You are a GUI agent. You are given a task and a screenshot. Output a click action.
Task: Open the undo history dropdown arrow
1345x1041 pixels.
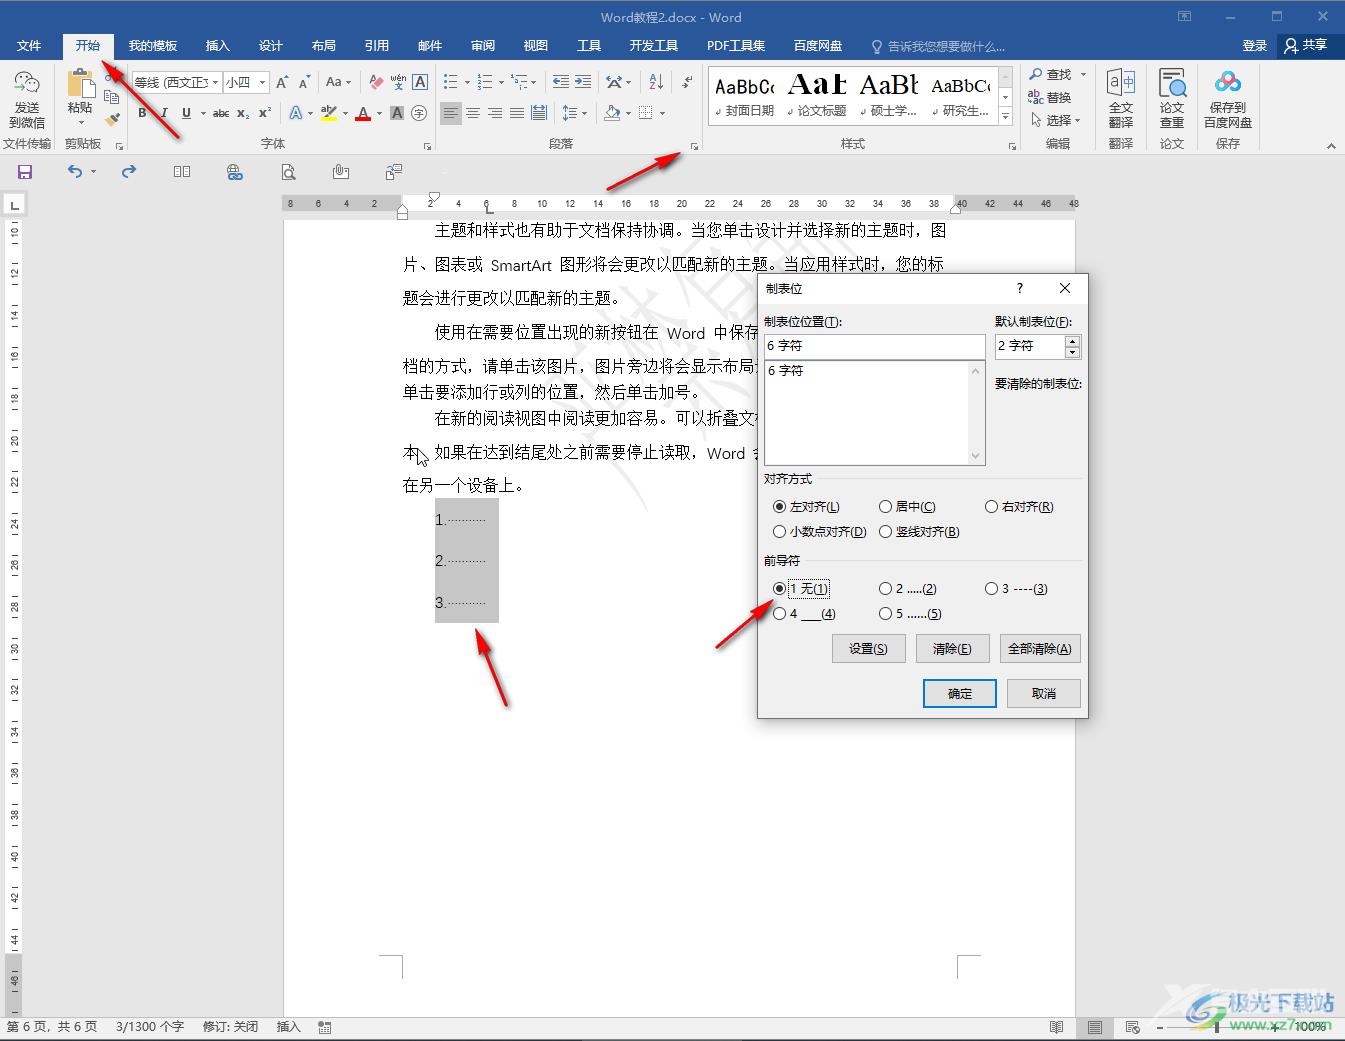93,172
